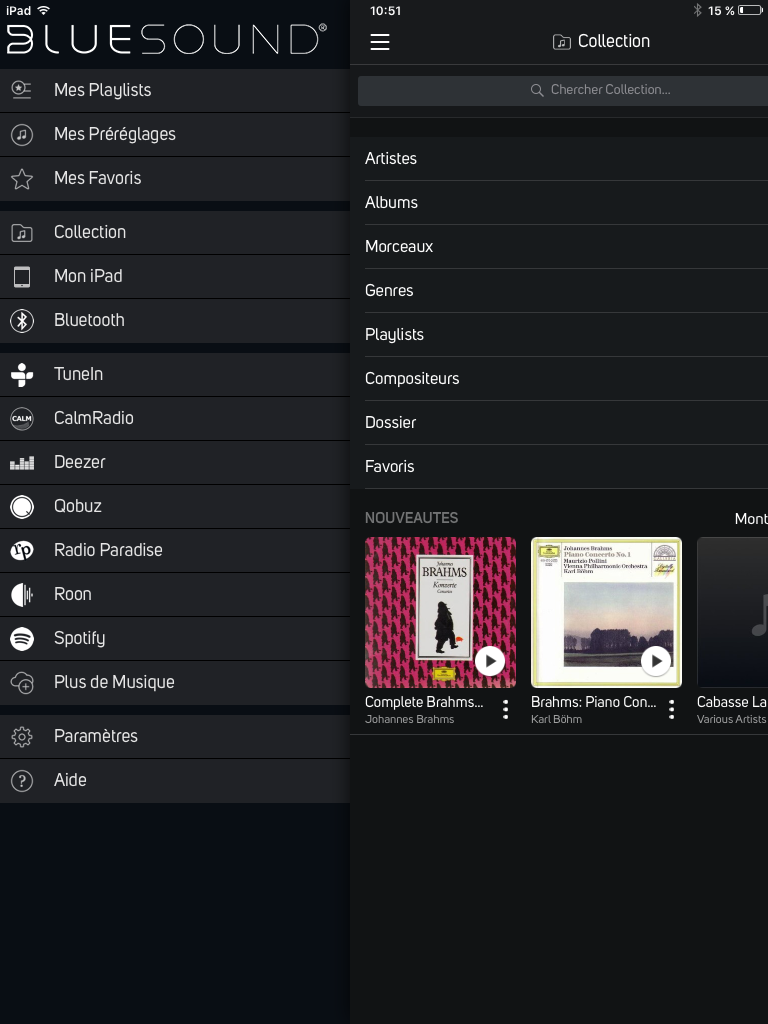Tap the Radio Paradise logo icon
768x1024 pixels.
click(22, 551)
